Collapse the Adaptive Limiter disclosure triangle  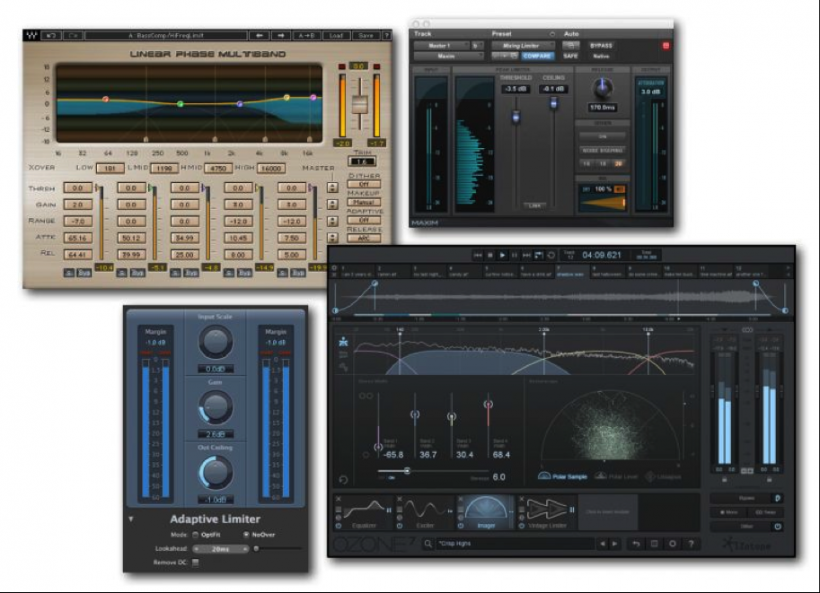(131, 519)
